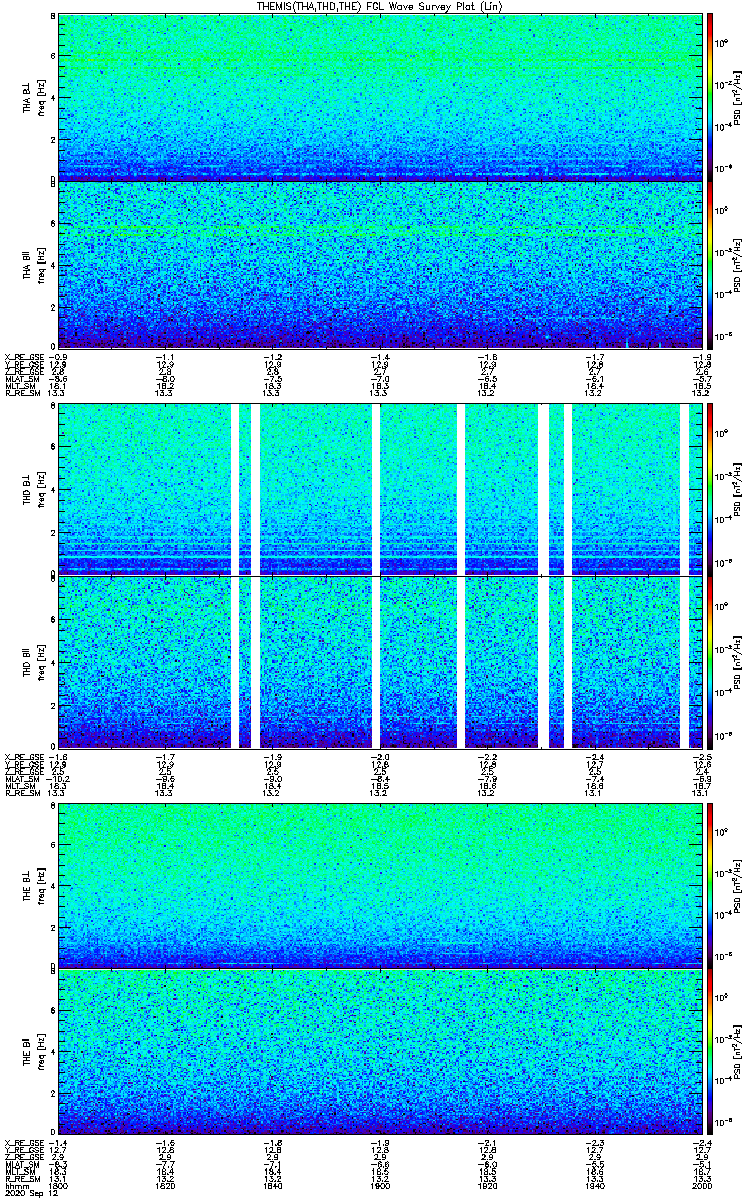This screenshot has width=750, height=1200.
Task: Click the PSD color bar beside THE B-perpendicular
Action: pos(710,884)
